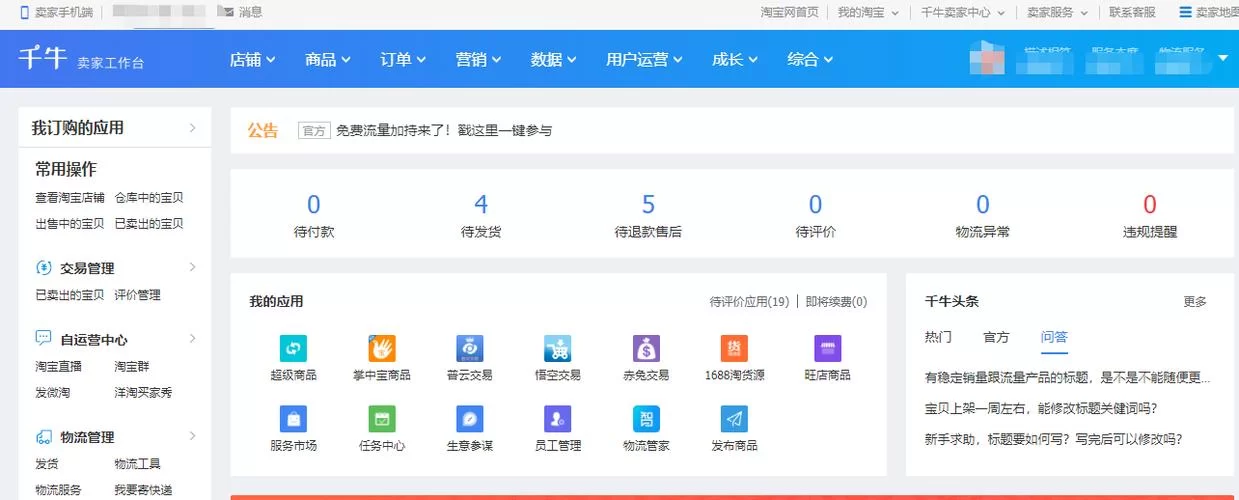This screenshot has height=500, width=1239.
Task: Open 淘宝直播 in sidebar
Action: point(58,366)
